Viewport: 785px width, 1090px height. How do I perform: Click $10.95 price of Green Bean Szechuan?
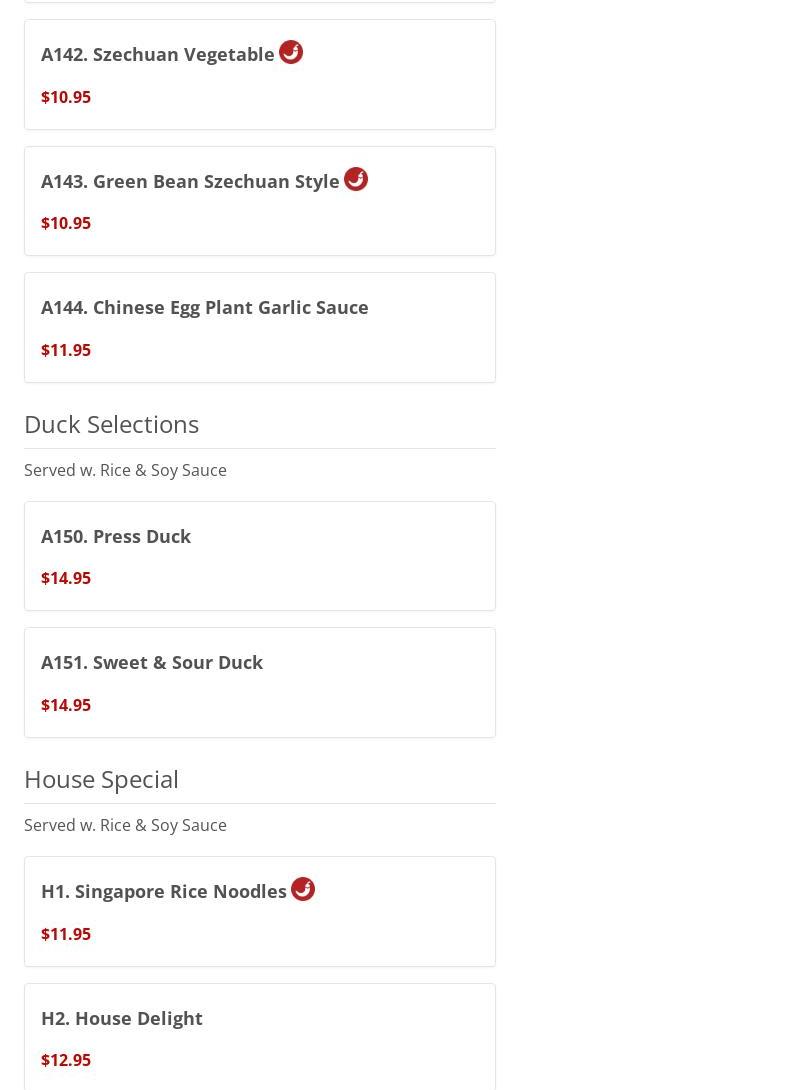point(66,224)
